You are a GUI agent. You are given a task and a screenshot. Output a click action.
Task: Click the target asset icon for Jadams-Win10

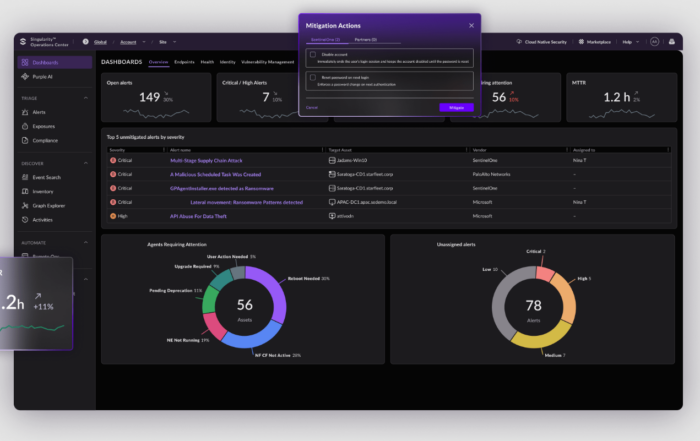click(x=332, y=160)
